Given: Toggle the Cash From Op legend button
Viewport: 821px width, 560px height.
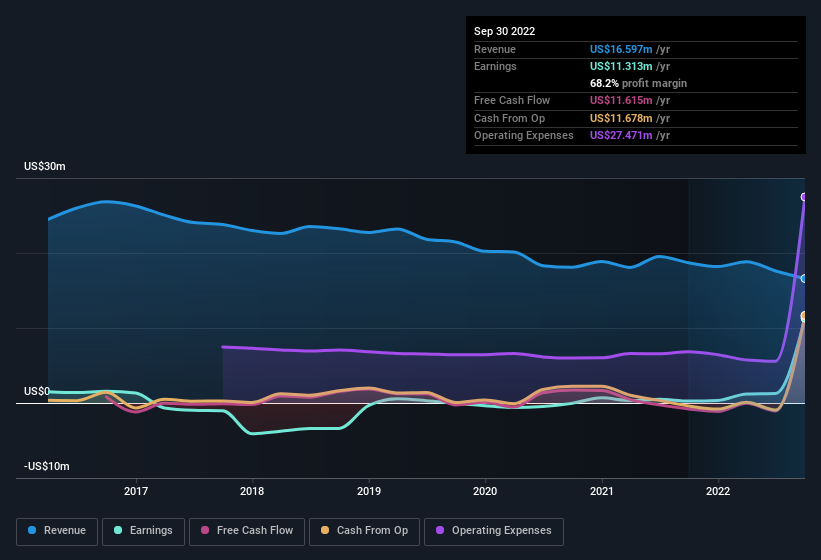Looking at the screenshot, I should coord(364,531).
